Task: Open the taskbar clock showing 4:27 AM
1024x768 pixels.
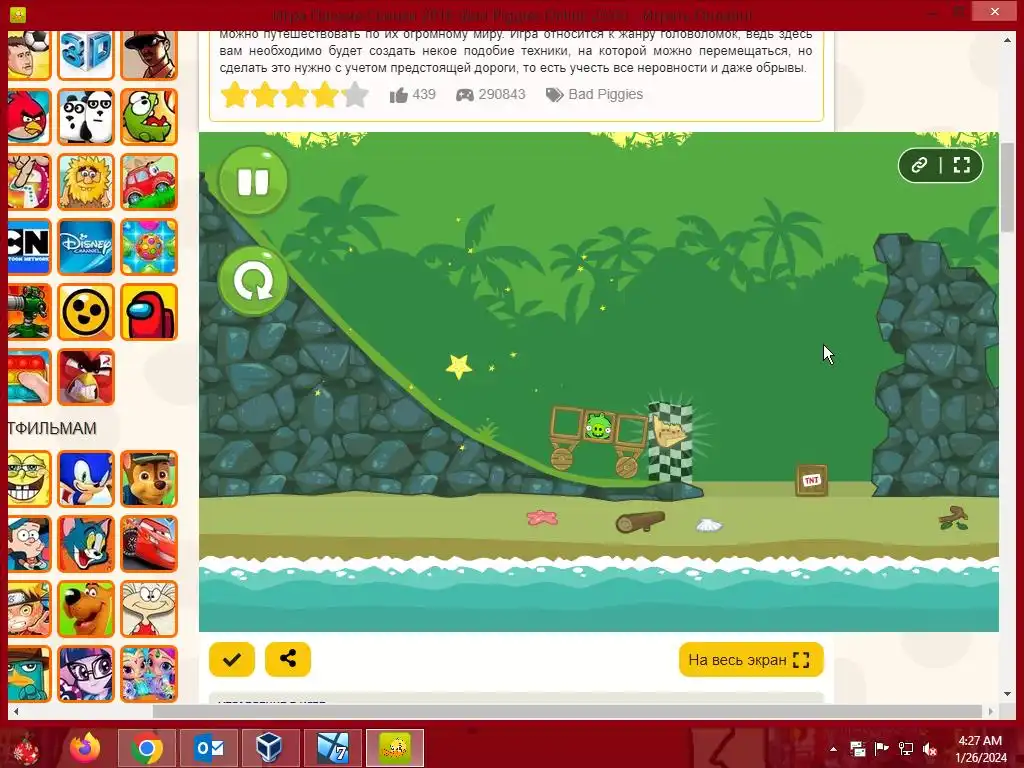Action: click(980, 749)
